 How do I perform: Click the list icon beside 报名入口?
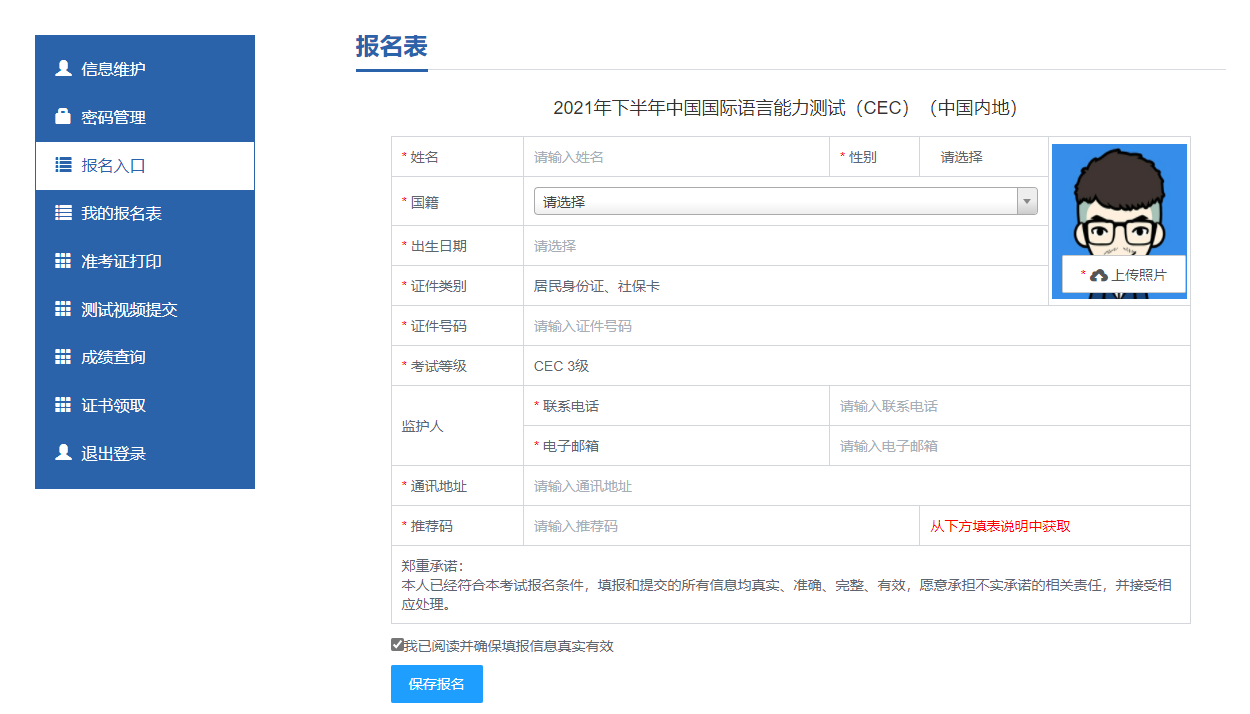coord(63,165)
